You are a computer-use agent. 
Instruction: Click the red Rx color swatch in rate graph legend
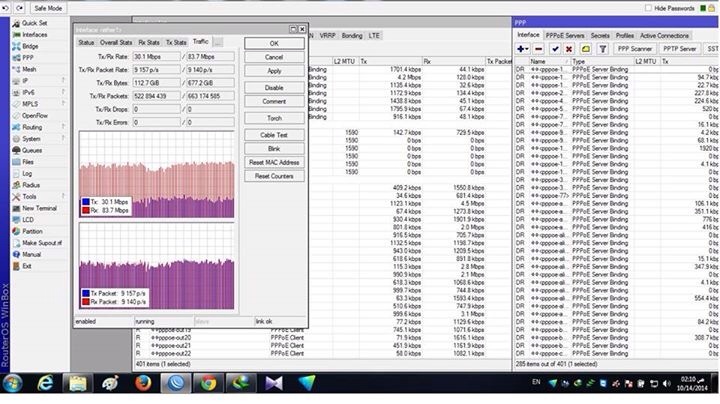tap(86, 210)
